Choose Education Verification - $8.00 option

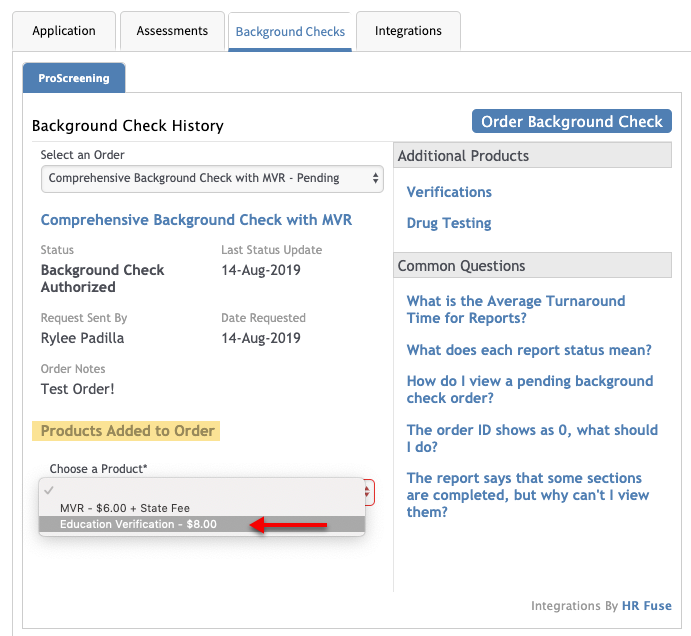(x=202, y=524)
